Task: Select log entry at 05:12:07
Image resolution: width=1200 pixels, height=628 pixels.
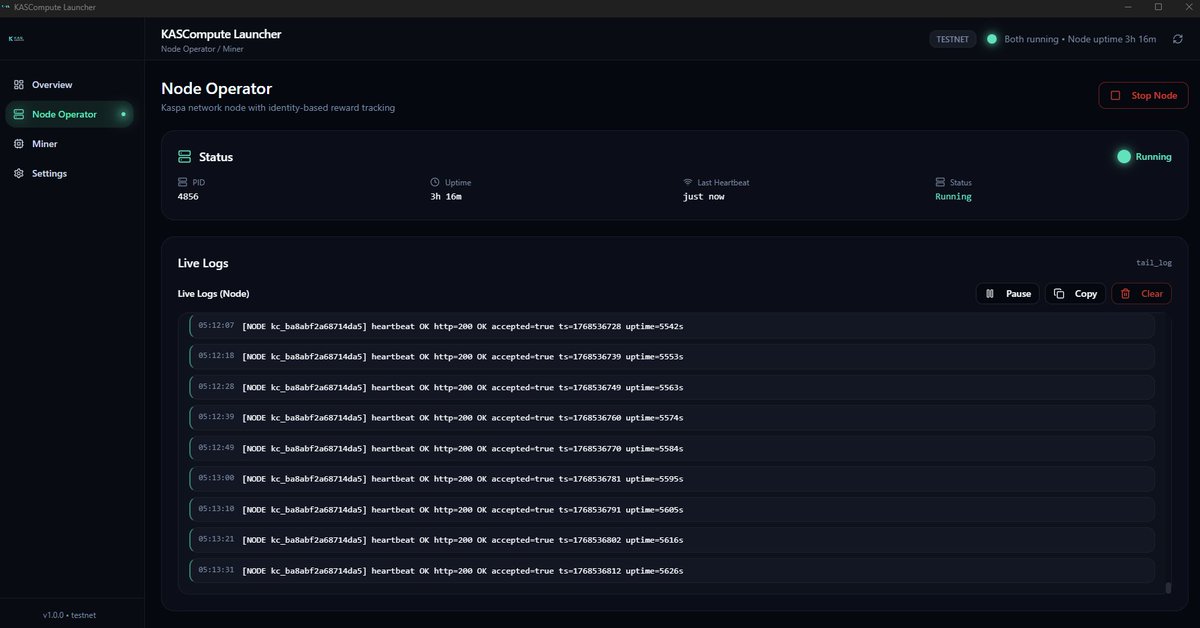Action: click(672, 326)
